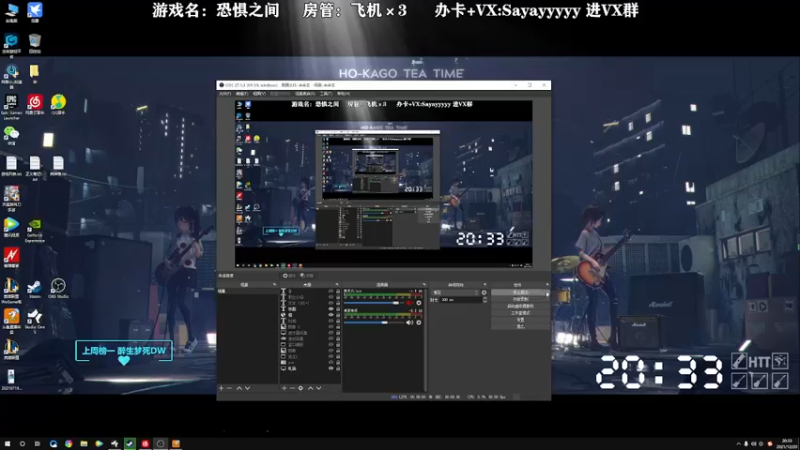Screen dimensions: 800x450
Task: Hide the fourth text source via eye
Action: pyautogui.click(x=331, y=309)
